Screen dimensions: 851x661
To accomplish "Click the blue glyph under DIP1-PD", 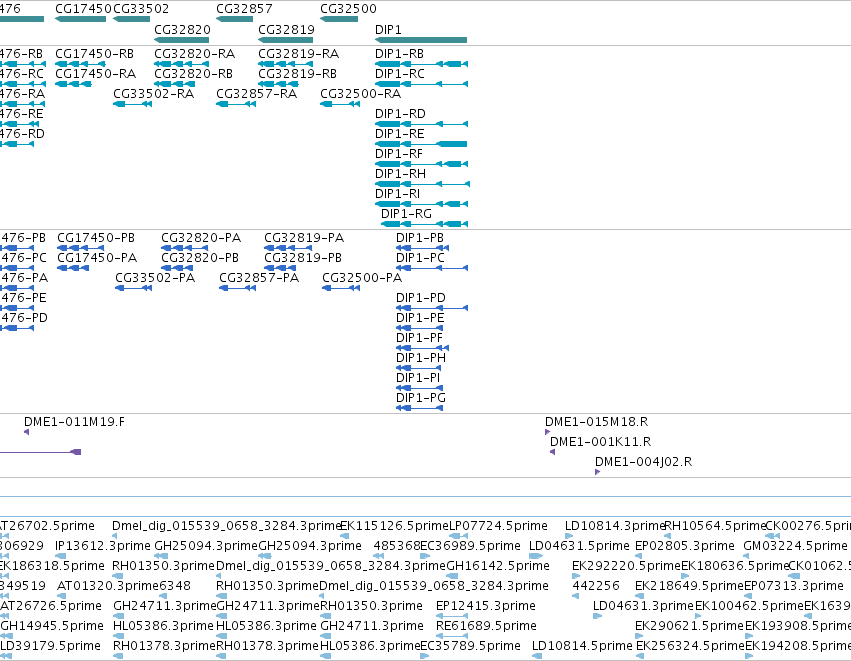I will 432,308.
